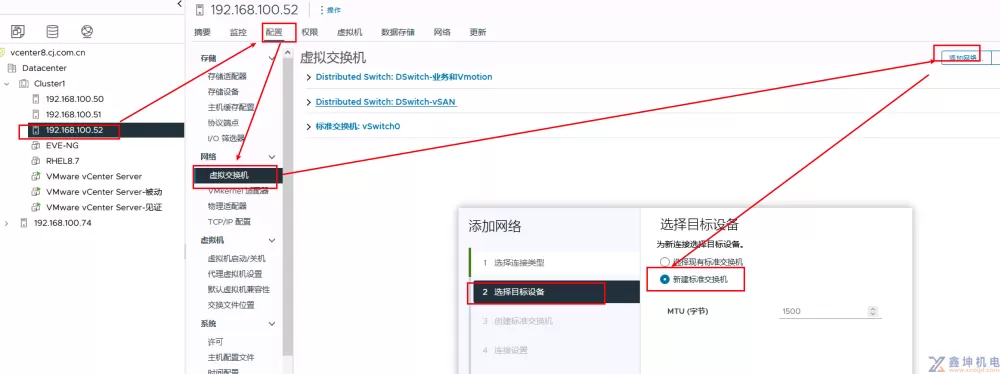Switch to the 配置 tab
Viewport: 1000px width, 374px height.
point(274,33)
